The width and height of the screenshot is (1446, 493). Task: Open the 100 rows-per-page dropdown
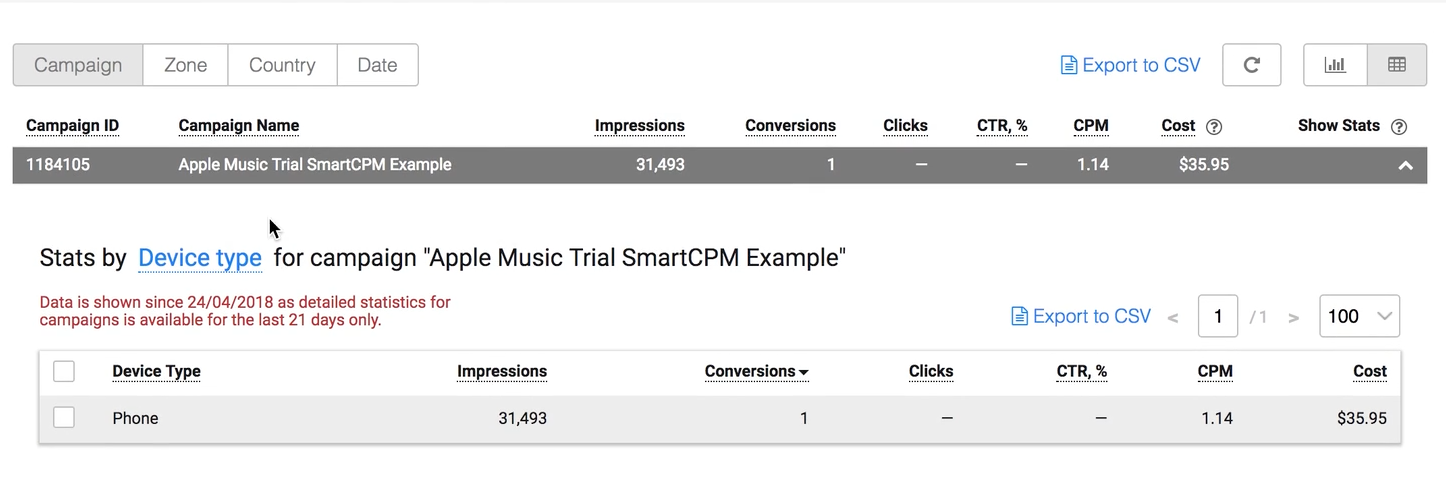click(1359, 316)
